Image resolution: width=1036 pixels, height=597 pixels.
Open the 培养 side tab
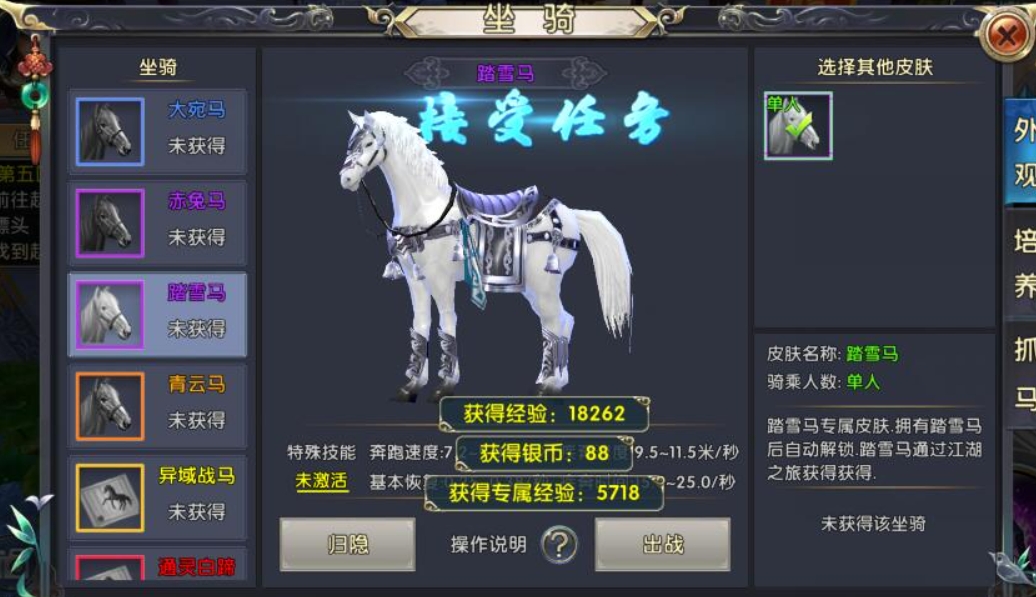(1021, 264)
